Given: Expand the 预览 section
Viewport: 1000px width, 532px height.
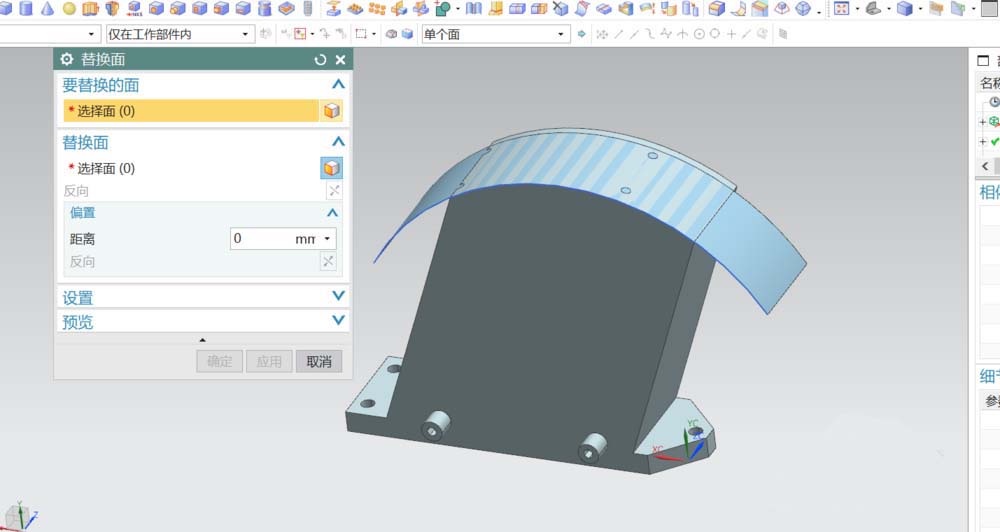Looking at the screenshot, I should tap(203, 321).
